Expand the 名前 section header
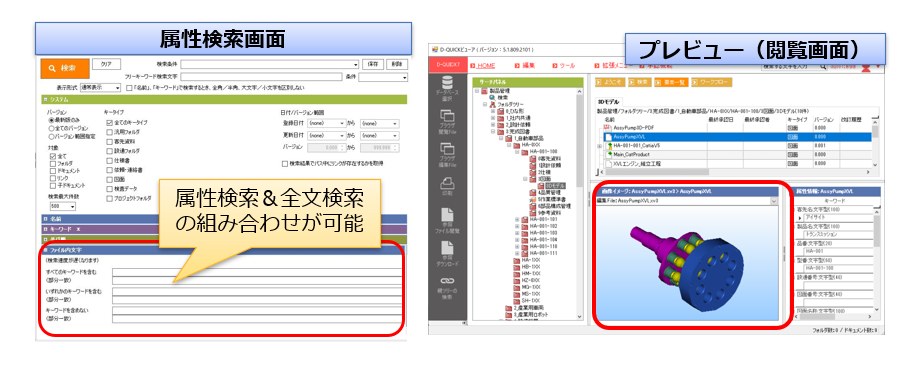 click(224, 219)
